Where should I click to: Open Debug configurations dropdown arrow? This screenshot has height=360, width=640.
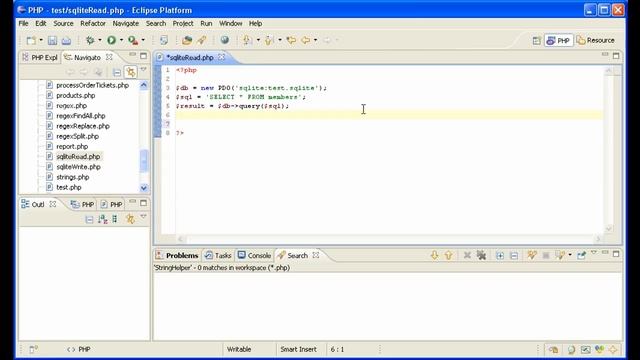[x=100, y=40]
